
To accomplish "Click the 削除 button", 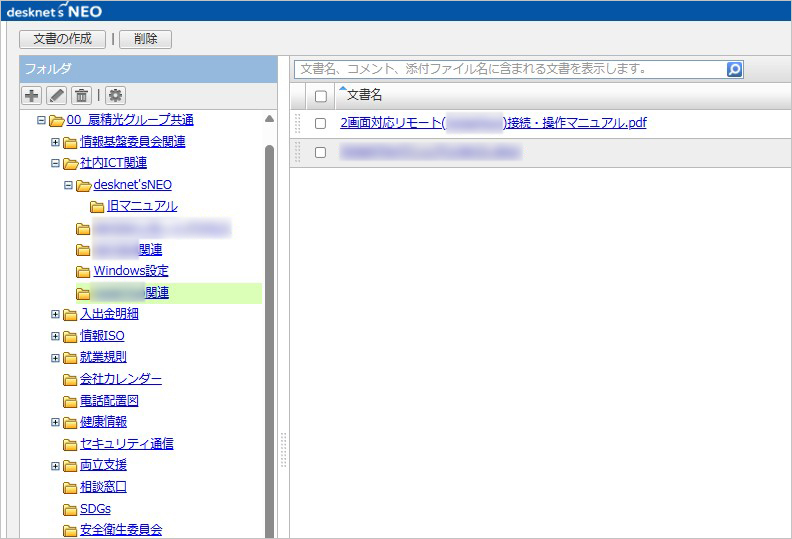I will 145,39.
